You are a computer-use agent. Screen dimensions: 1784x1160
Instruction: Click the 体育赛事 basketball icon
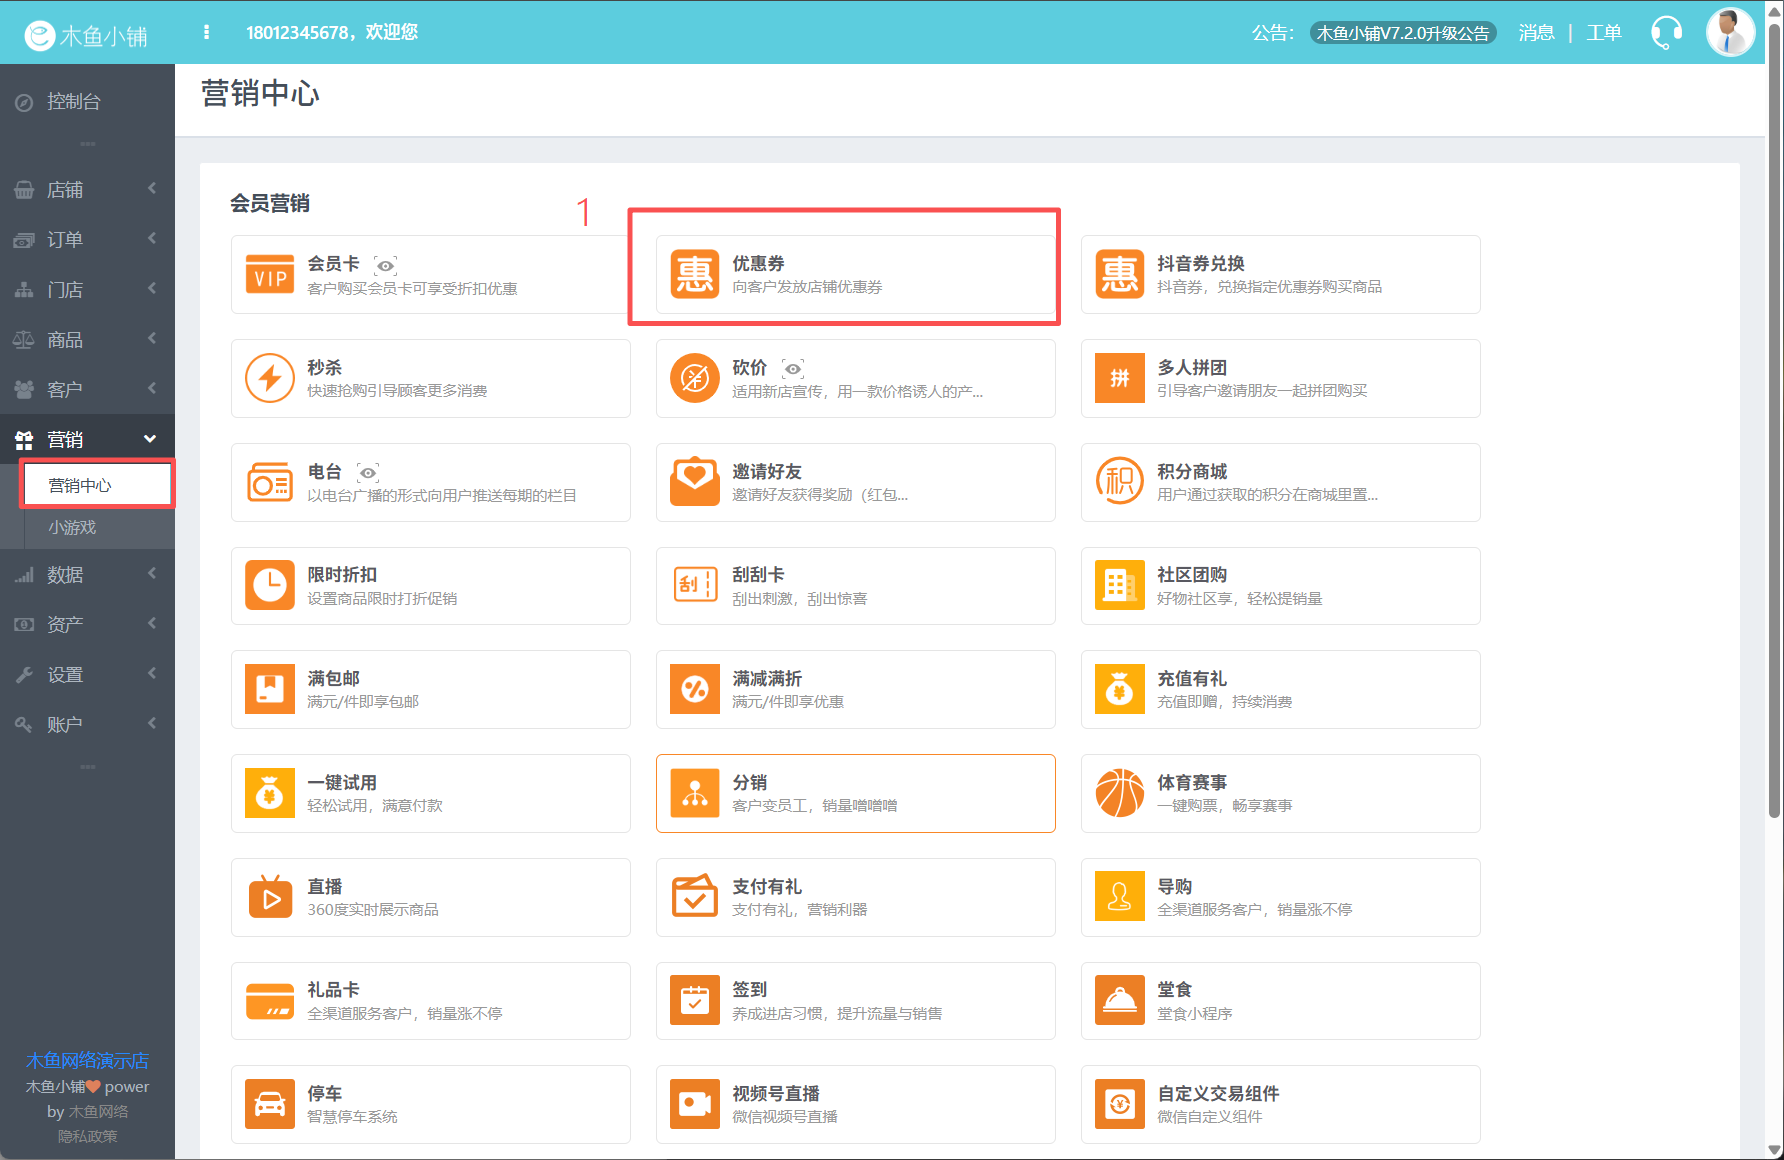click(x=1119, y=793)
